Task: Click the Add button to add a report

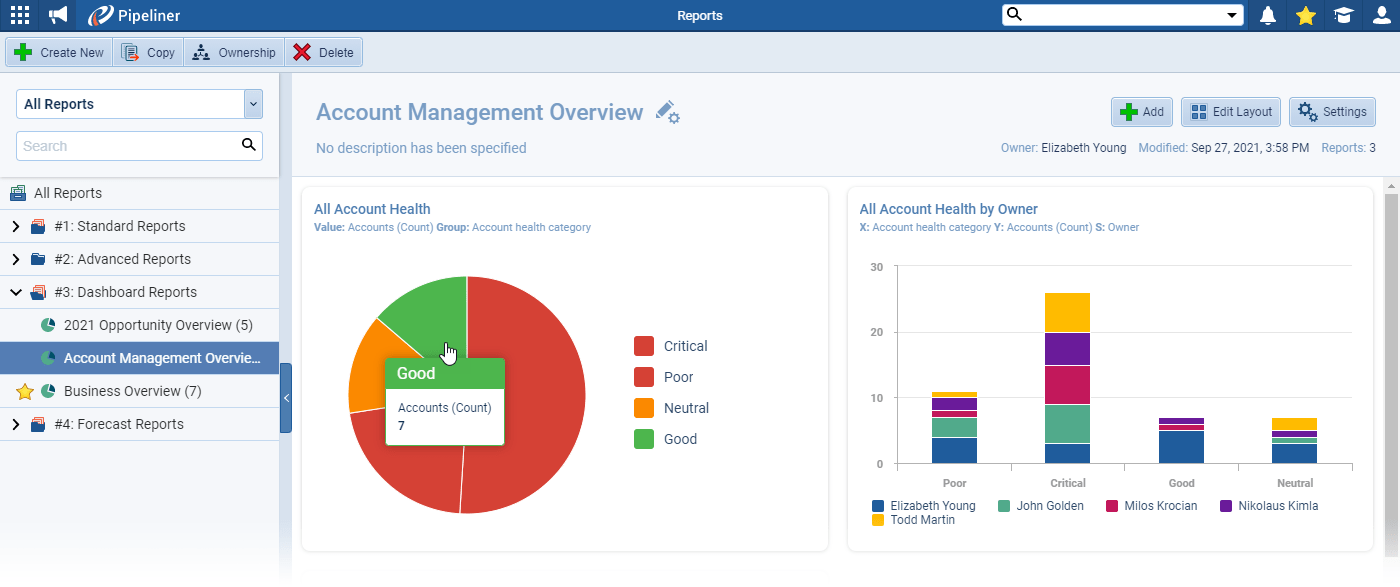Action: [x=1141, y=111]
